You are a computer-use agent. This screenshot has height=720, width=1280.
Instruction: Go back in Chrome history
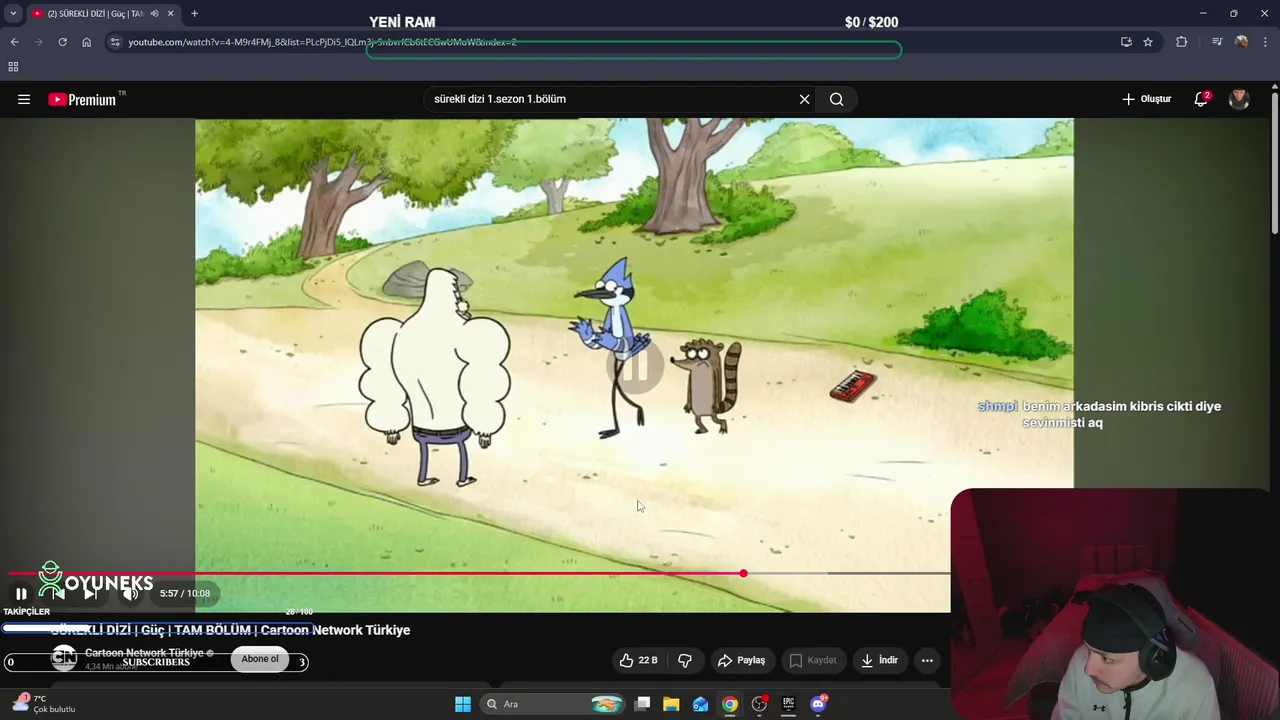tap(14, 42)
